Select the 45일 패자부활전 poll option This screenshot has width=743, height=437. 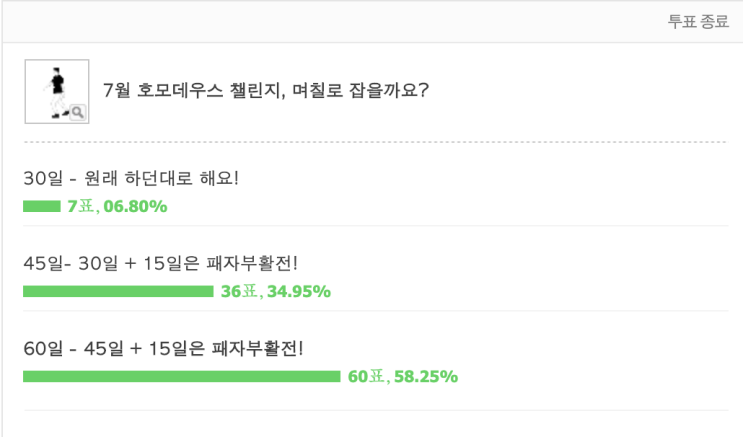pyautogui.click(x=160, y=264)
